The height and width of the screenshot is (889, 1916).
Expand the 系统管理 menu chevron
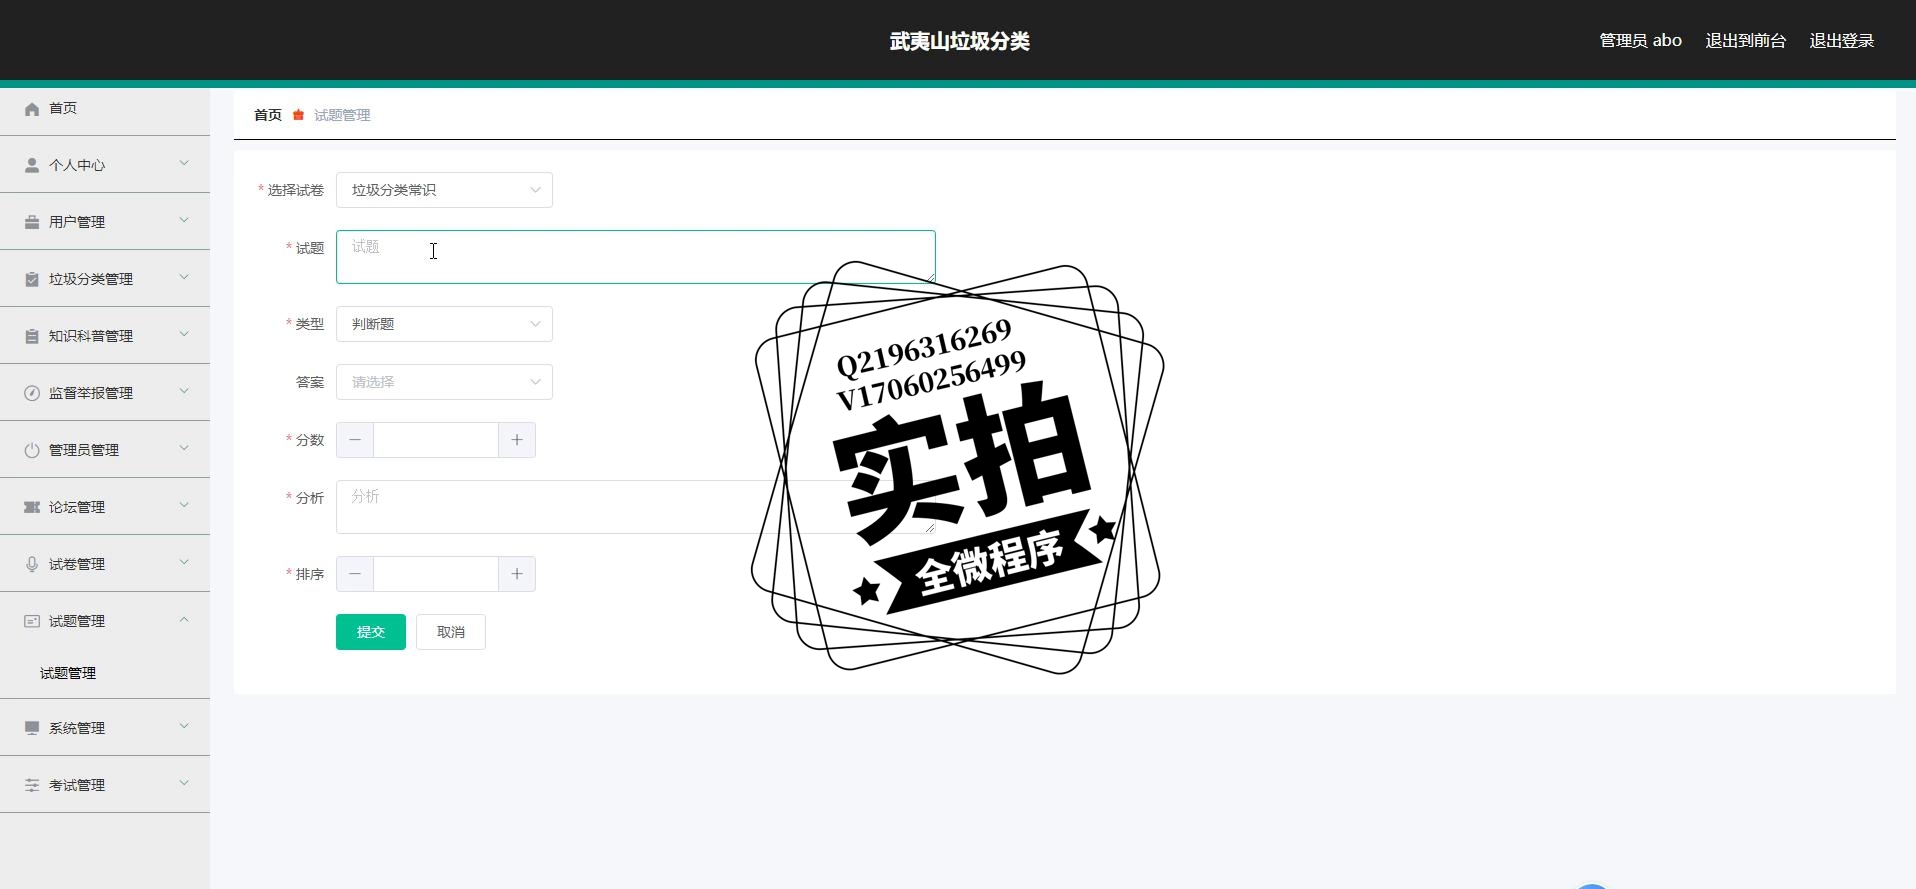pos(184,726)
